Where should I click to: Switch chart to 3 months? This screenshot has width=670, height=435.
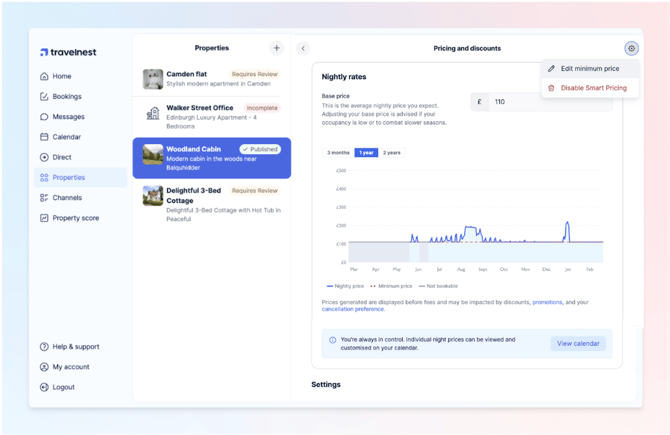click(x=338, y=153)
